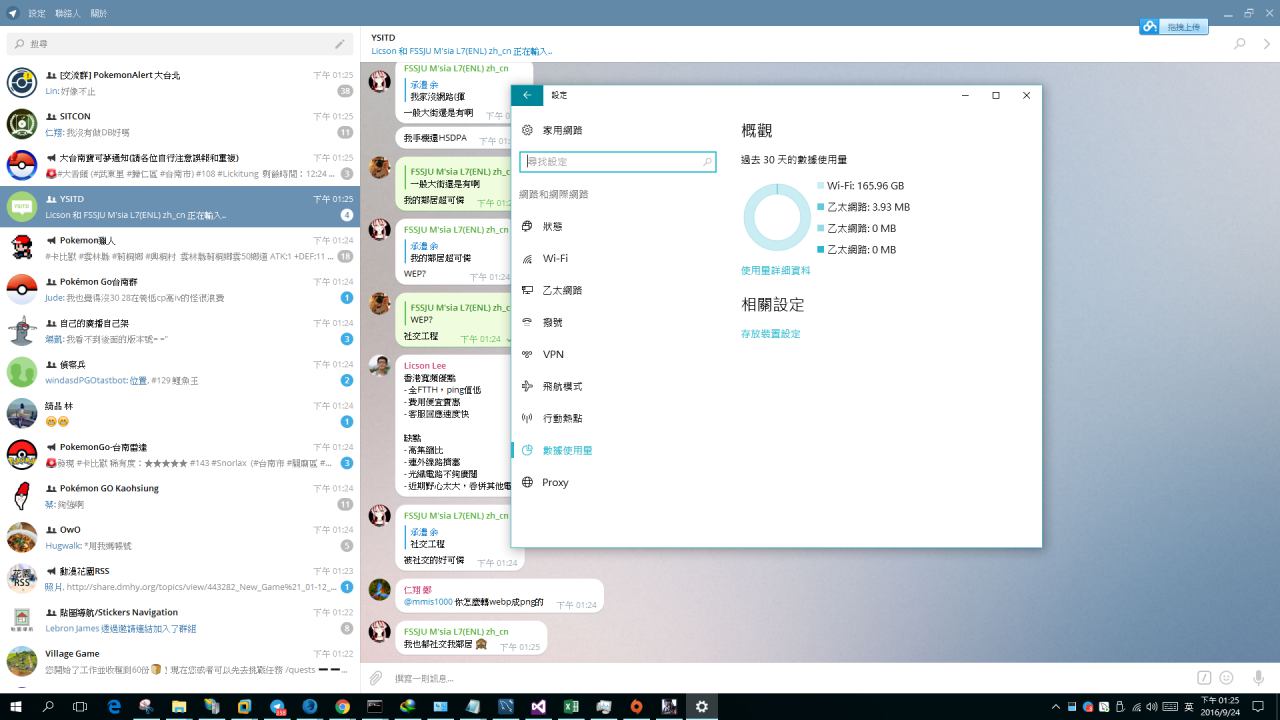Open the 聯絡人 menu

(x=68, y=13)
